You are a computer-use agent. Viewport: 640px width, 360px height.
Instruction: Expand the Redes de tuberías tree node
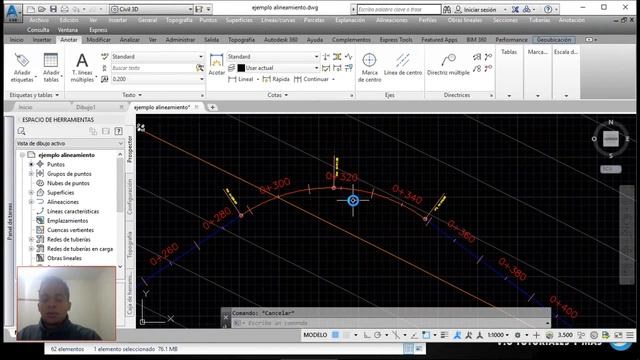point(31,239)
